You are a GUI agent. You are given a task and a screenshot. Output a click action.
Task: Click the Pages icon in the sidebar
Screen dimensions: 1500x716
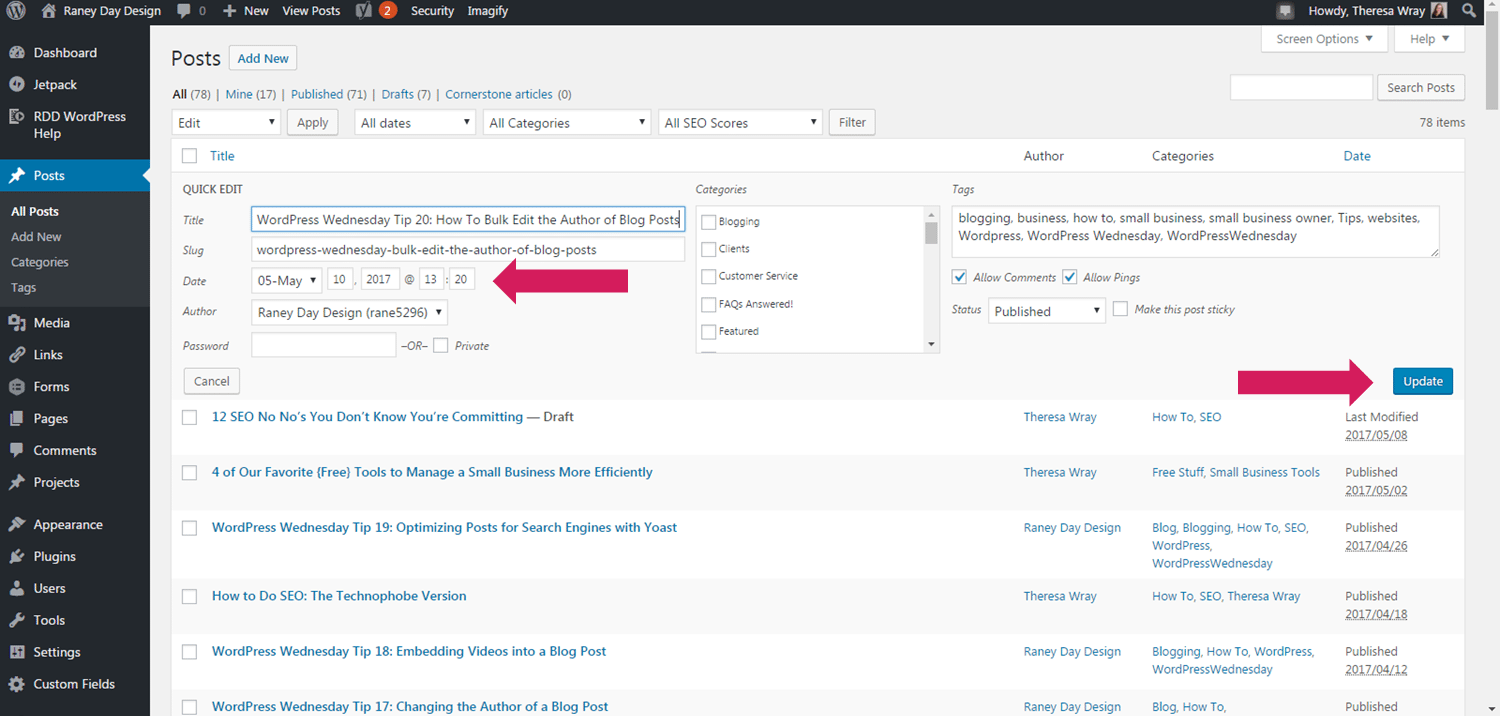tap(17, 419)
